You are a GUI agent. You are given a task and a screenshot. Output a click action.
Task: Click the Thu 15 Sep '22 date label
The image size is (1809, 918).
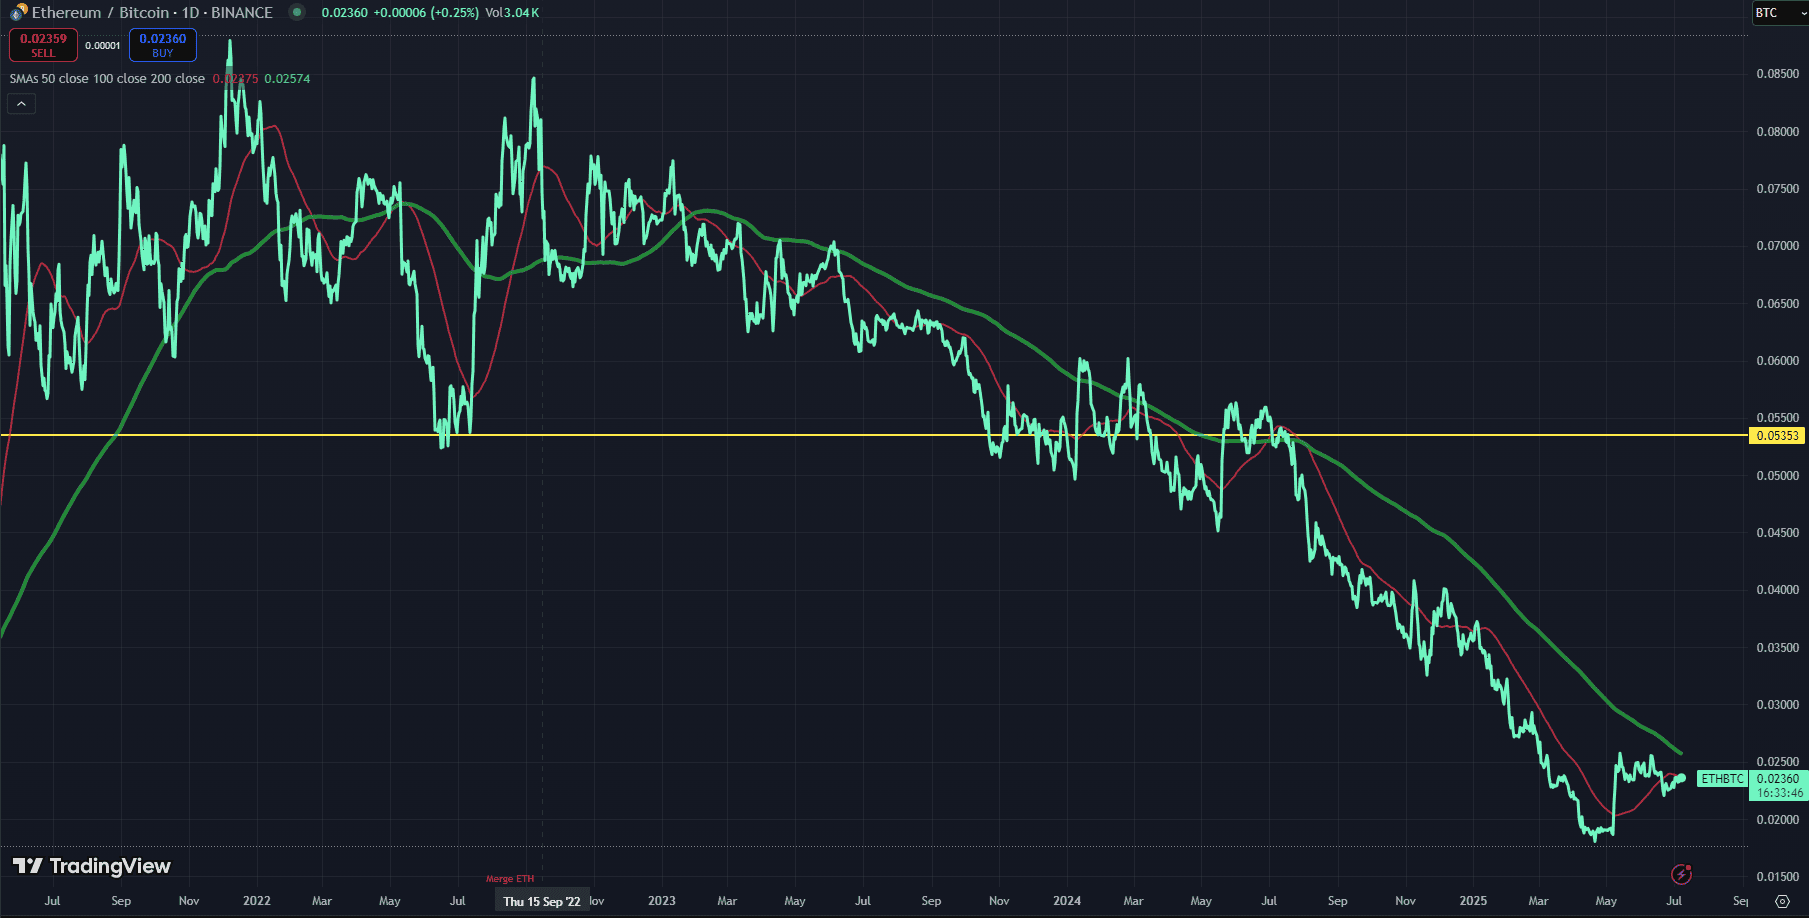point(542,901)
